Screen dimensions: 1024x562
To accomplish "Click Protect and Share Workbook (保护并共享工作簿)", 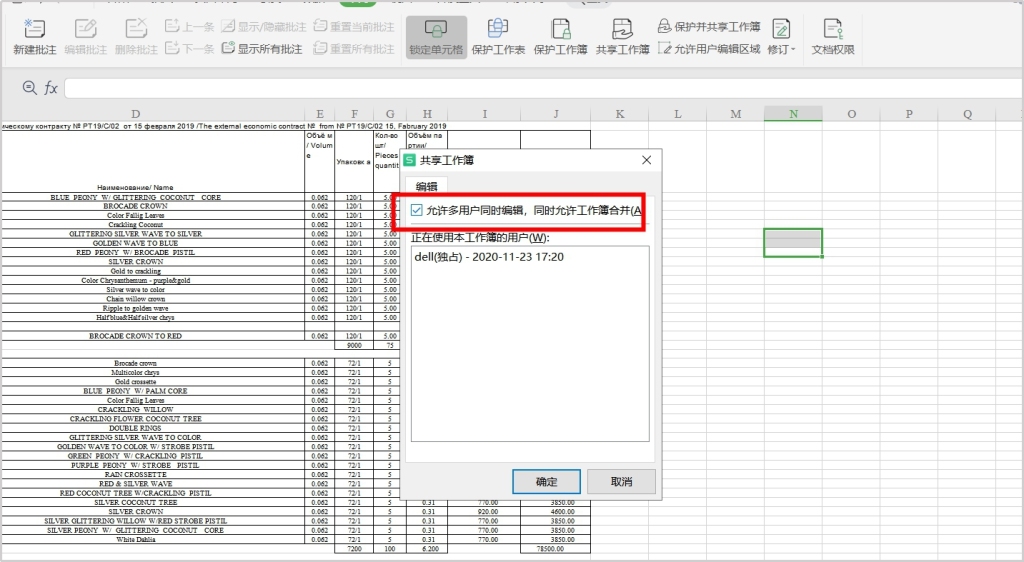I will (x=709, y=27).
